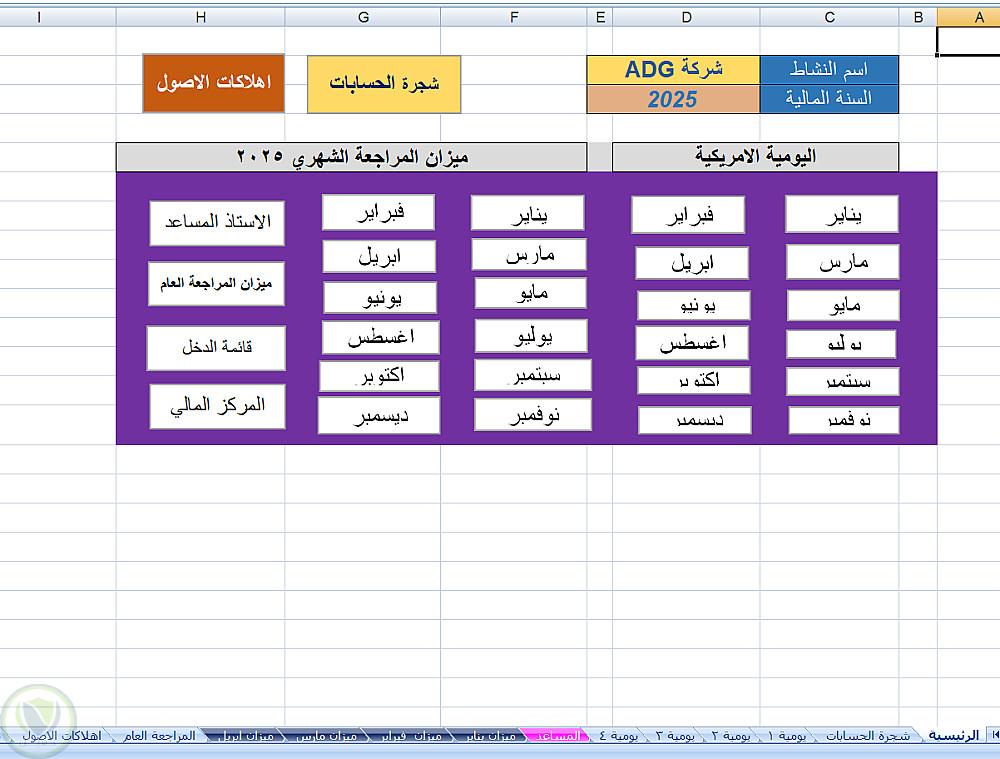Viewport: 1000px width, 759px height.
Task: Switch to the يومية ٣ sheet tab
Action: click(675, 735)
